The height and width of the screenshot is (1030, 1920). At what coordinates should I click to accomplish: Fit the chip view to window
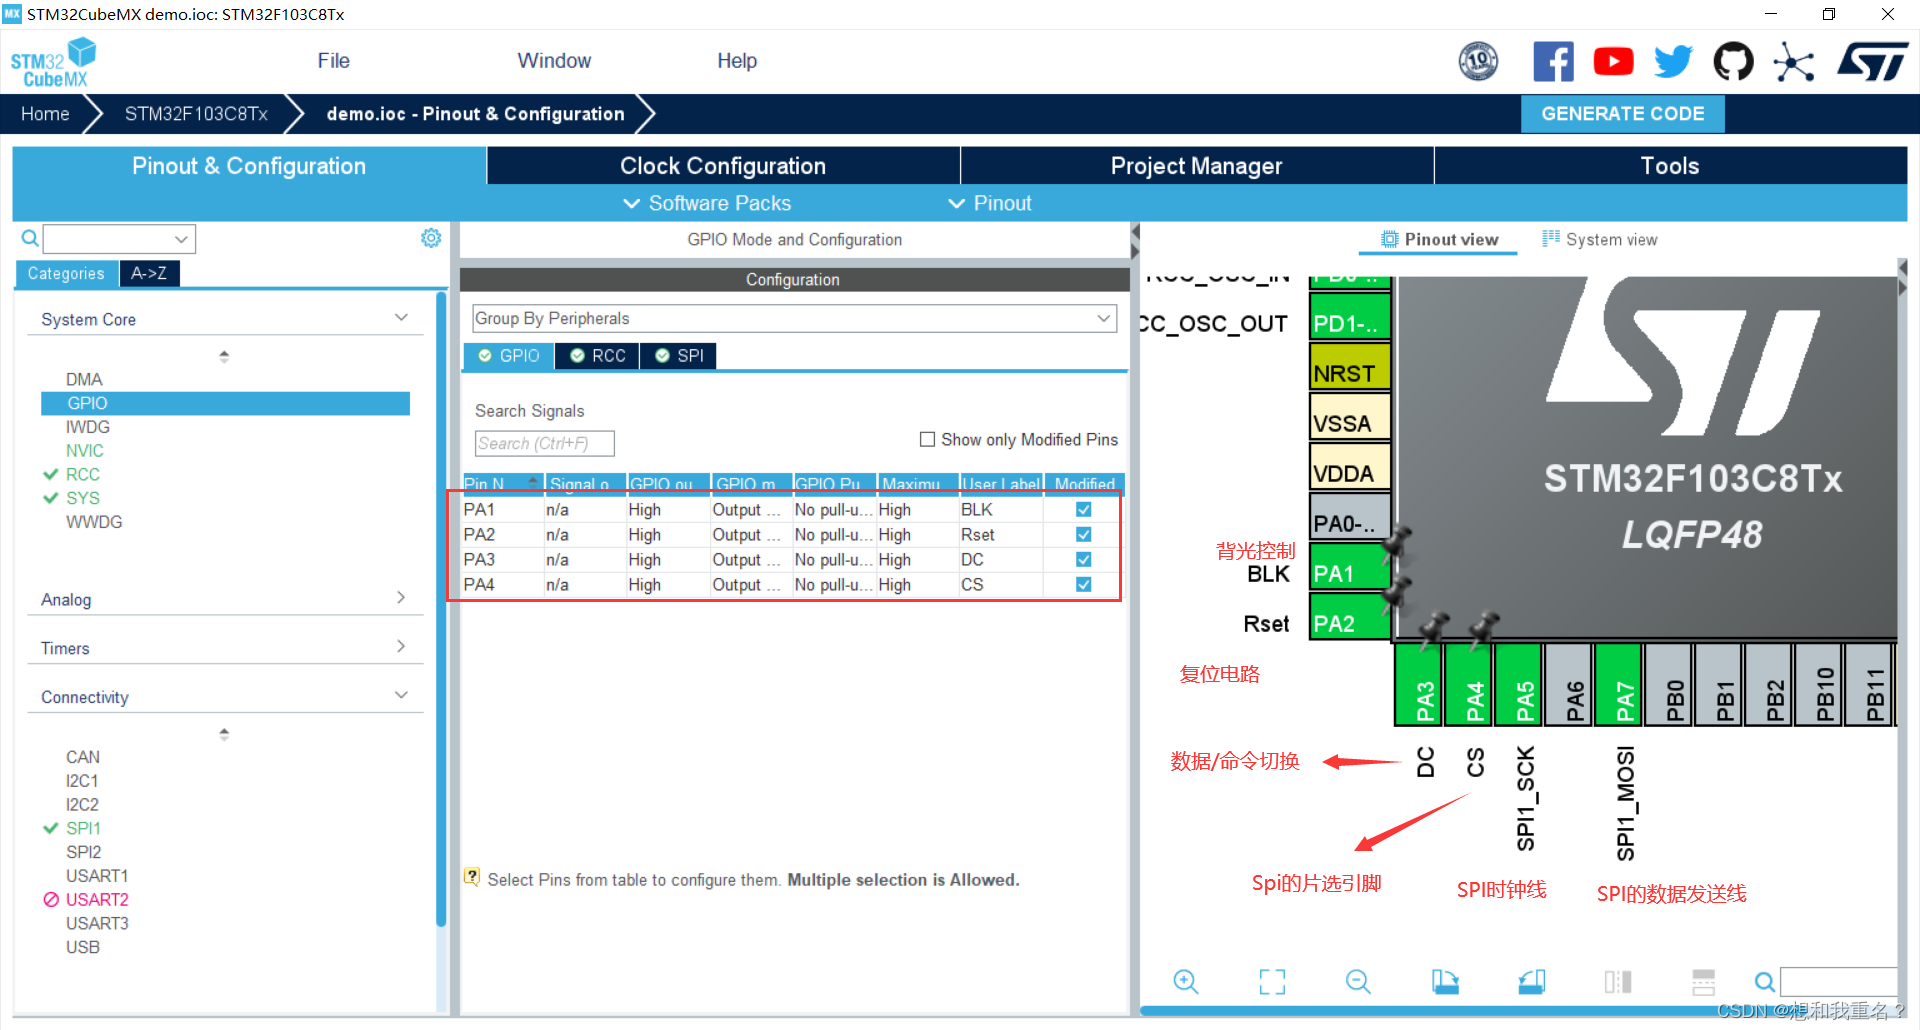click(x=1272, y=982)
